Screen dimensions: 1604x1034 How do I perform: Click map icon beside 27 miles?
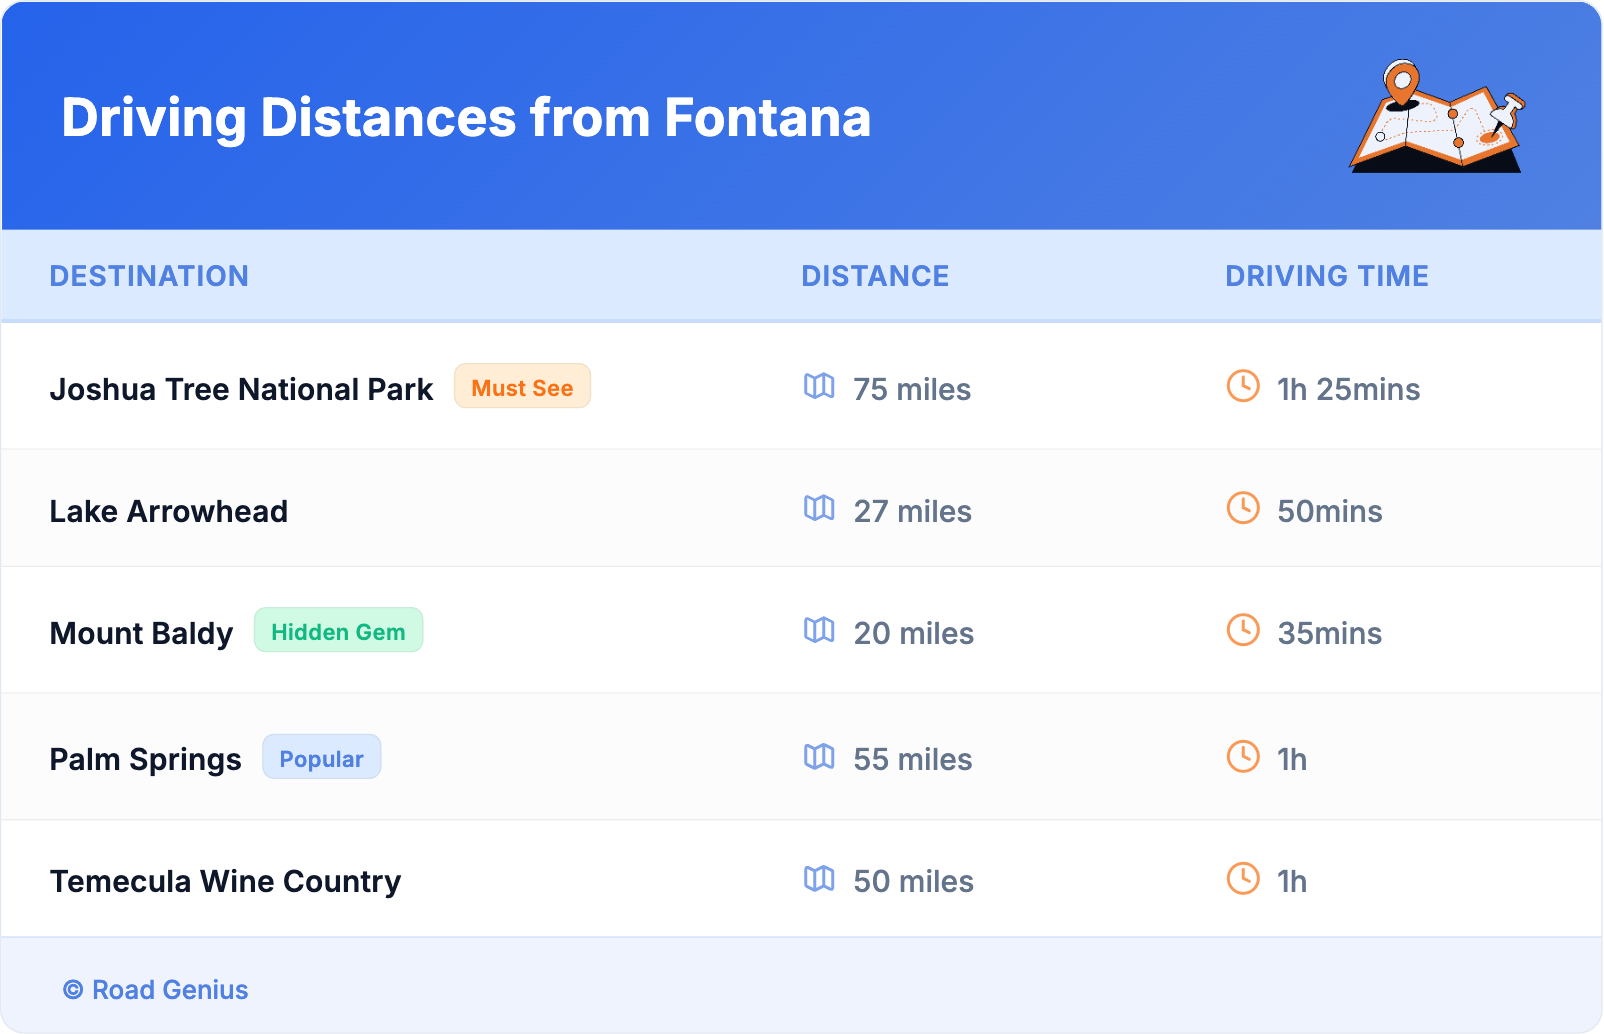819,508
